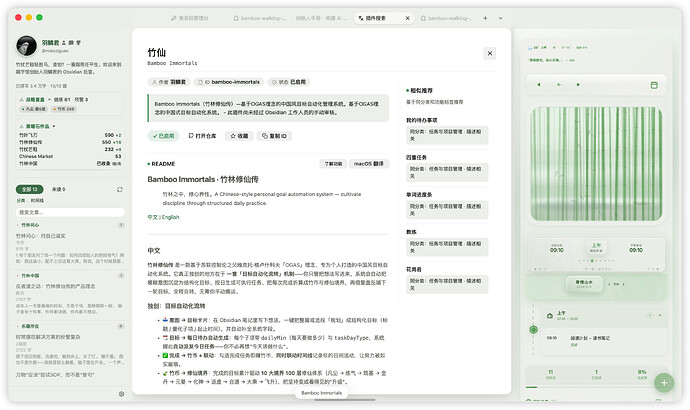Screen dimensions: 690x410
Task: Open the sidebar settings gear icon
Action: pyautogui.click(x=121, y=394)
